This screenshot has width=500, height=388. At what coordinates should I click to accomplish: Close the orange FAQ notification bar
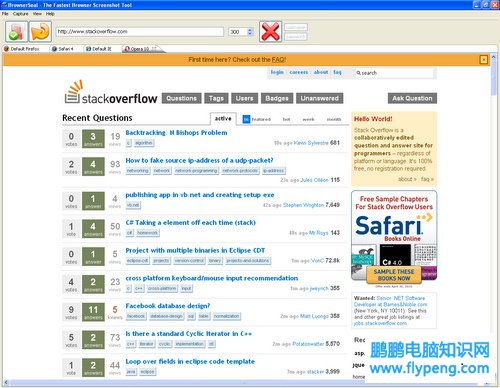pos(483,60)
